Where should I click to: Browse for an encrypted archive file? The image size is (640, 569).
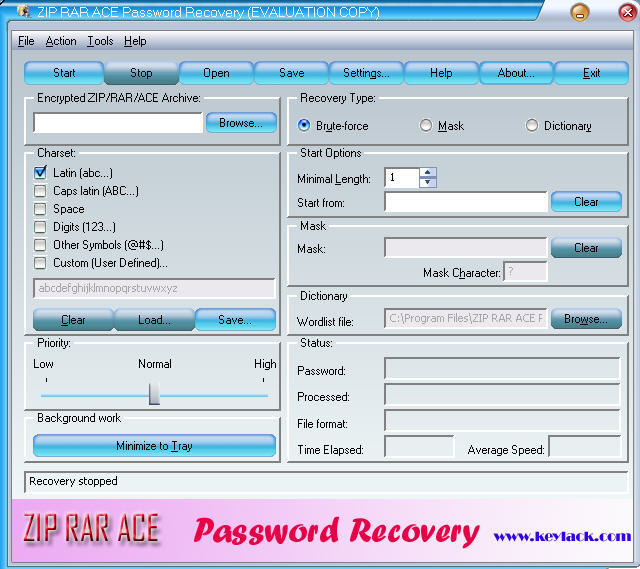241,123
